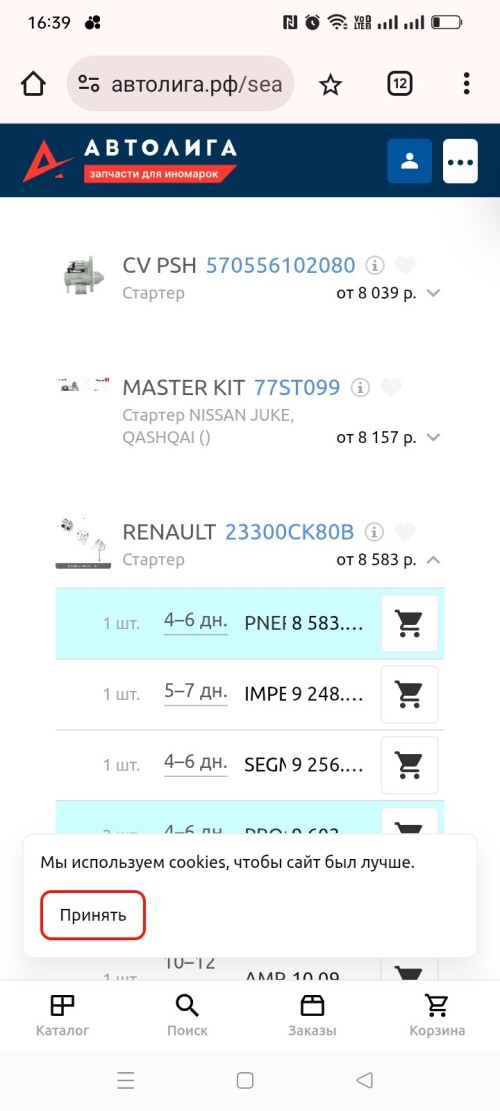
Task: Tap the browser address bar
Action: (181, 84)
